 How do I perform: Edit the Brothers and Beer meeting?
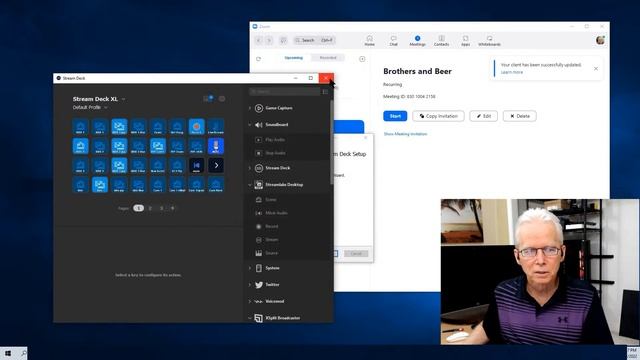(484, 116)
